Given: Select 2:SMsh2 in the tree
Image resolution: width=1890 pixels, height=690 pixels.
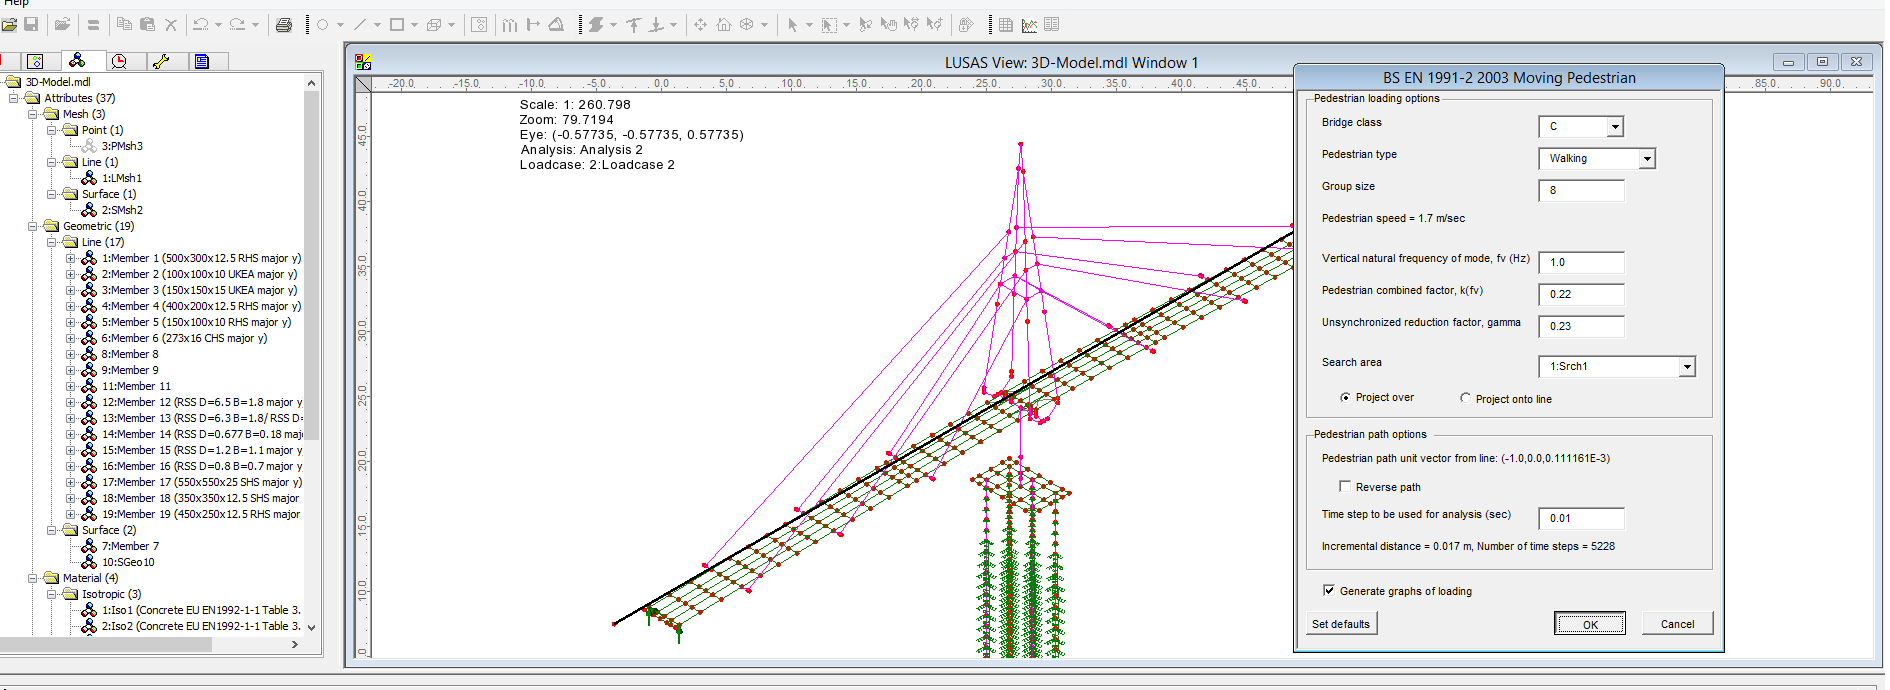Looking at the screenshot, I should (122, 210).
